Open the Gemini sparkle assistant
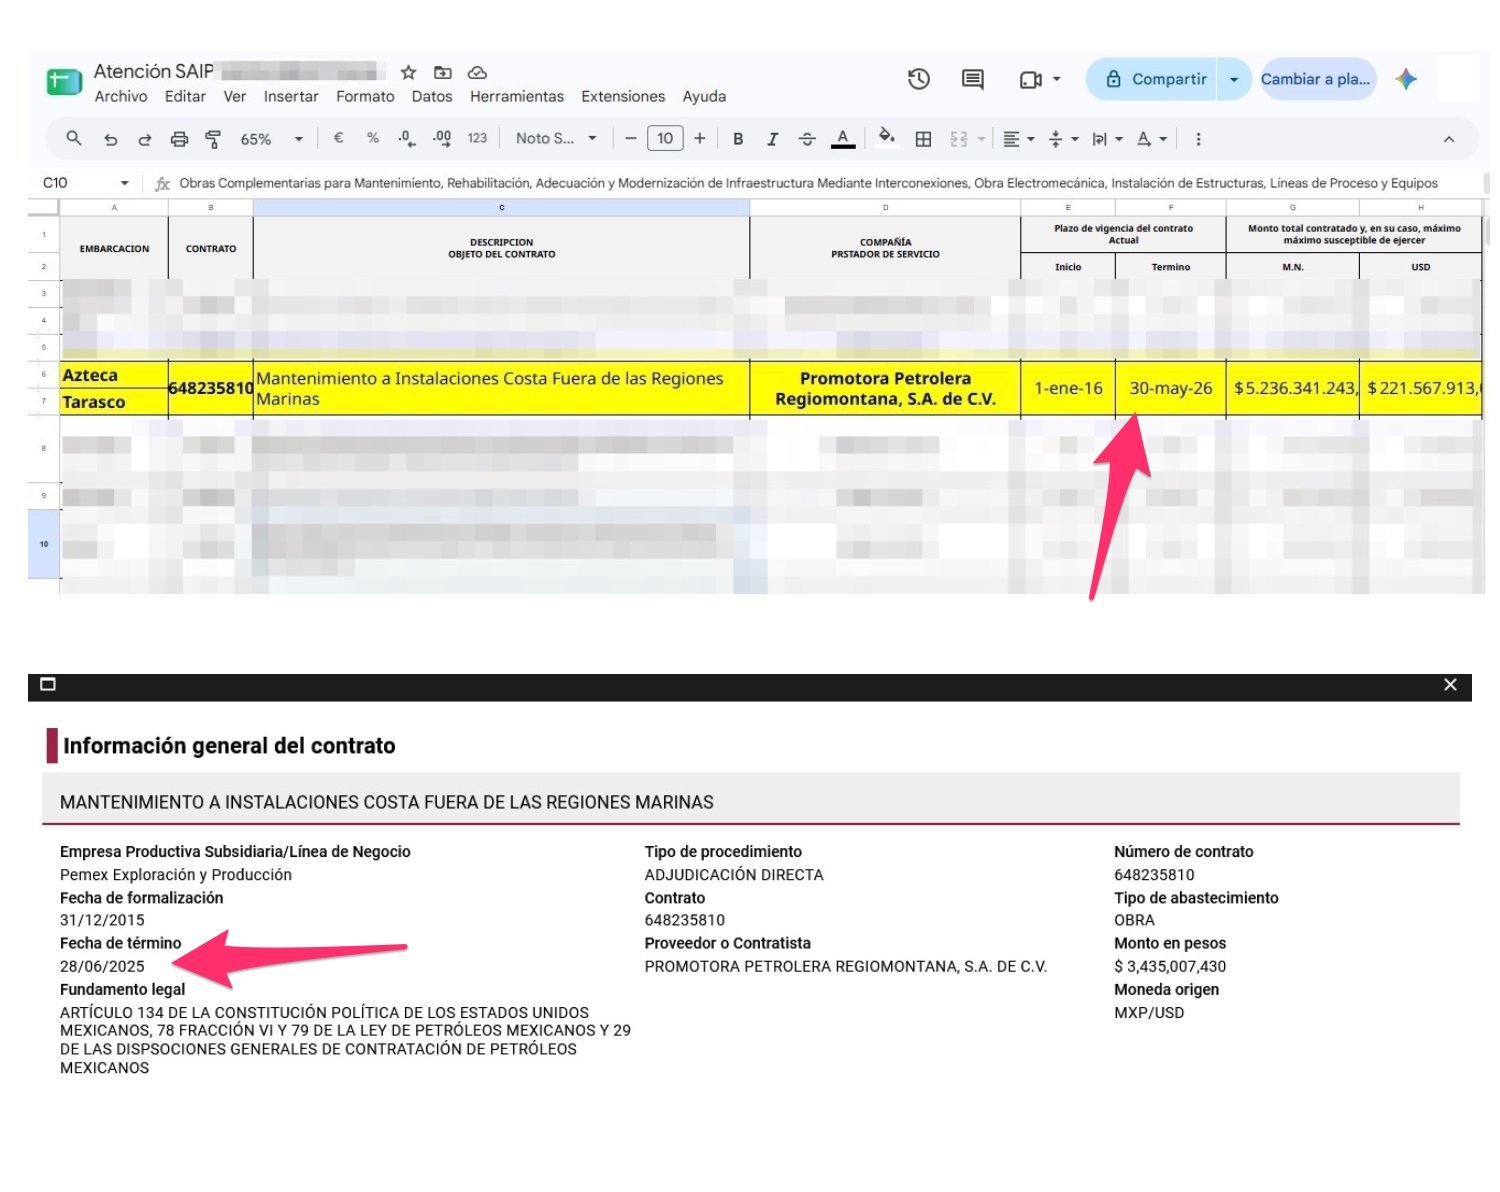The width and height of the screenshot is (1500, 1192). click(1406, 79)
